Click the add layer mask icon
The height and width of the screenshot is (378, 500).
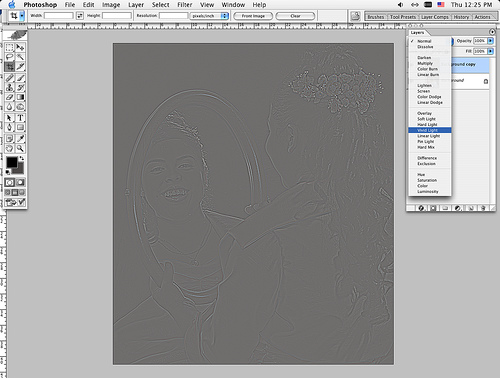pyautogui.click(x=433, y=208)
